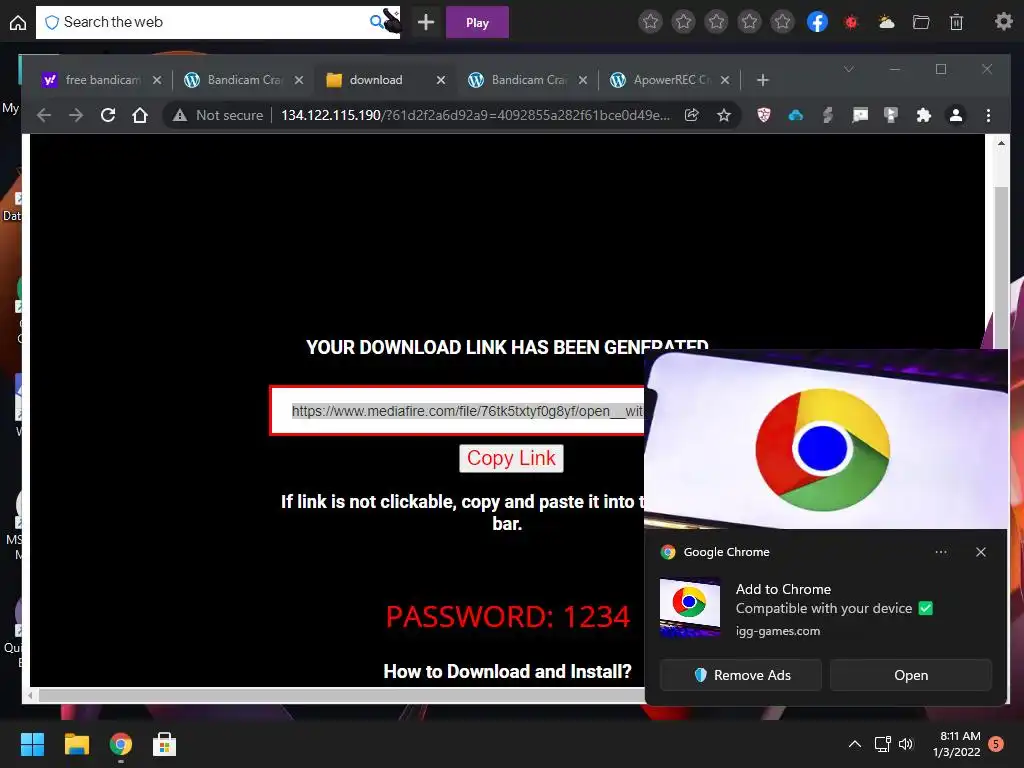Click Open in Chrome notification
Screen dimensions: 1024x768
pos(911,675)
